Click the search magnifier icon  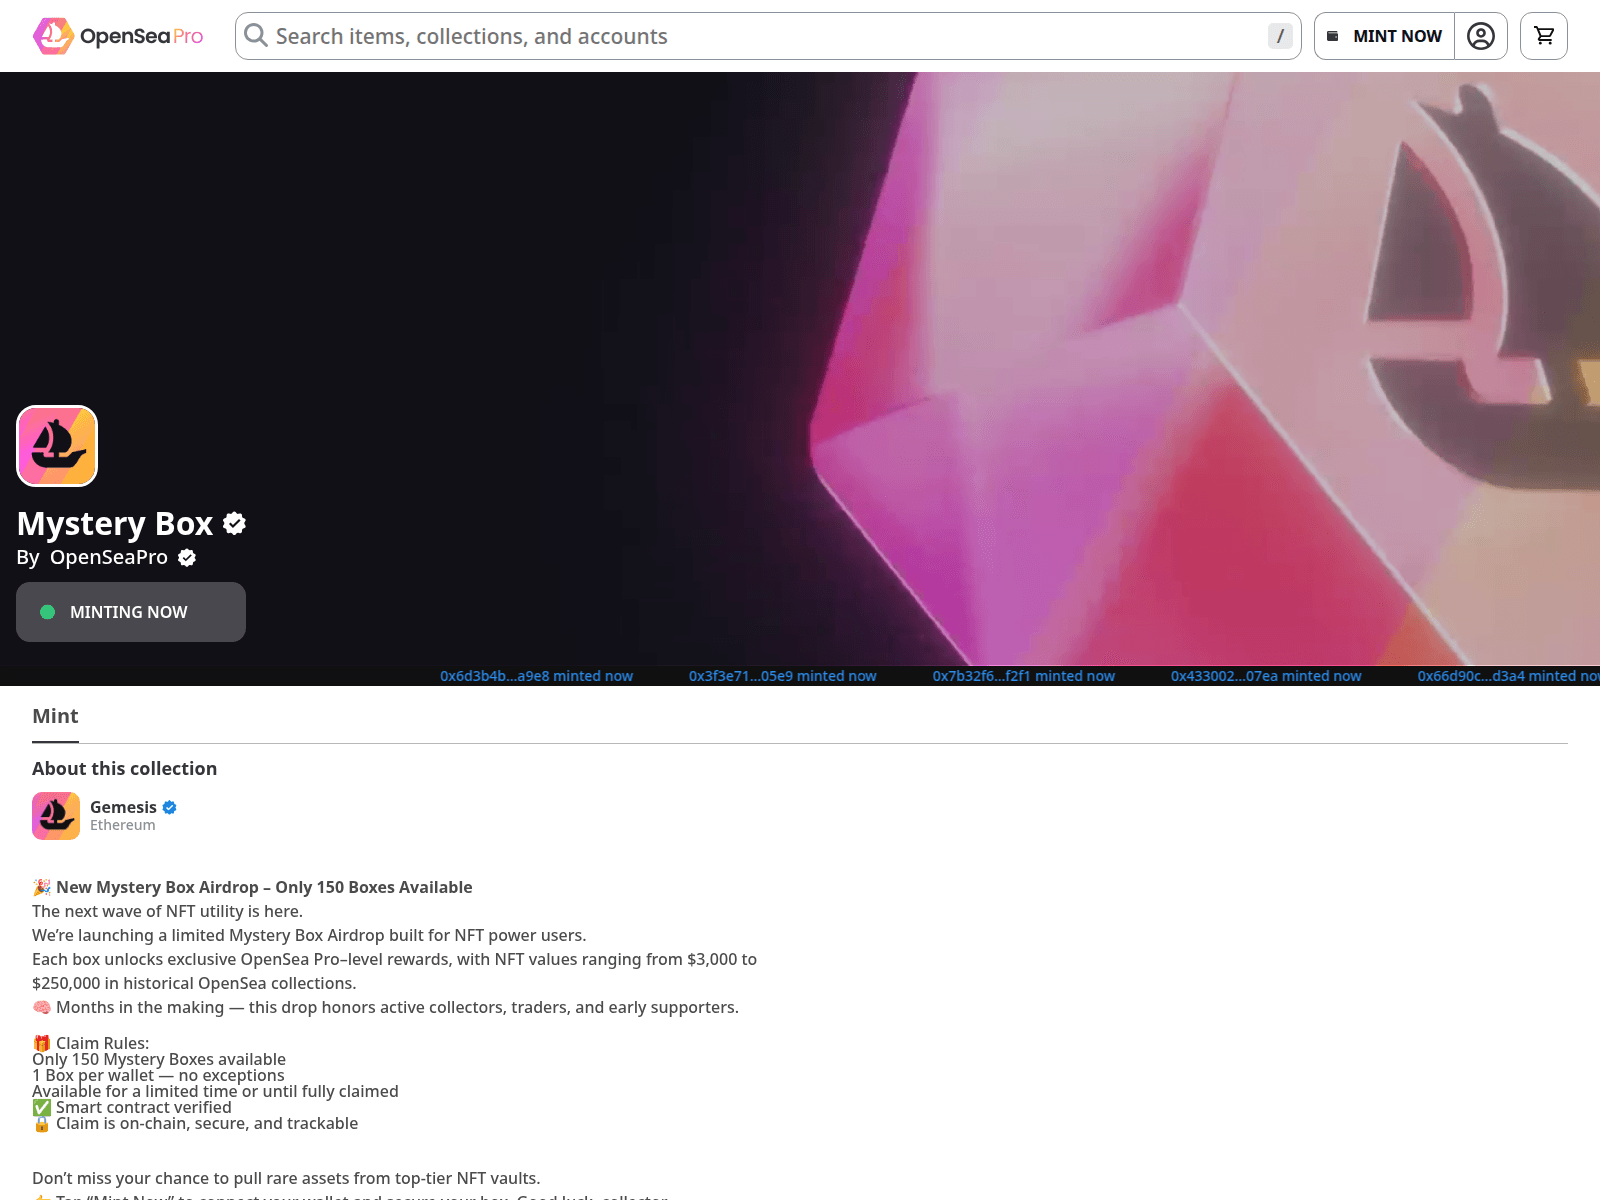click(256, 36)
